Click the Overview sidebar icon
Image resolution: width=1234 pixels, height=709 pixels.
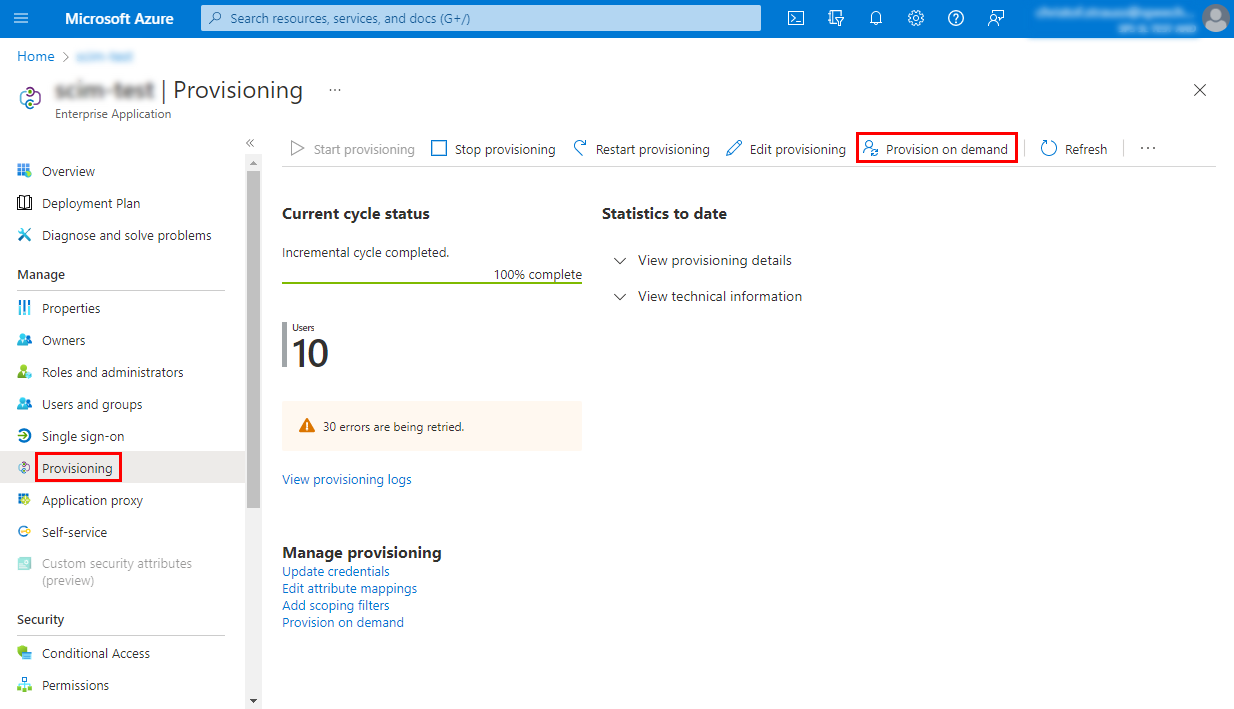pos(25,171)
